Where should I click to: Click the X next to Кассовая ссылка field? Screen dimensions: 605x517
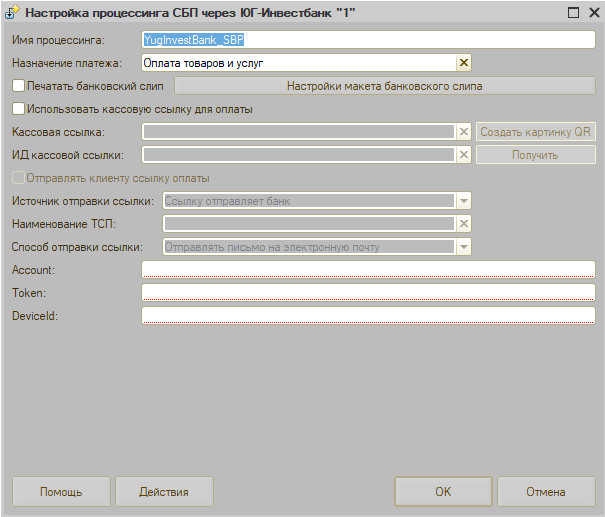click(x=463, y=132)
